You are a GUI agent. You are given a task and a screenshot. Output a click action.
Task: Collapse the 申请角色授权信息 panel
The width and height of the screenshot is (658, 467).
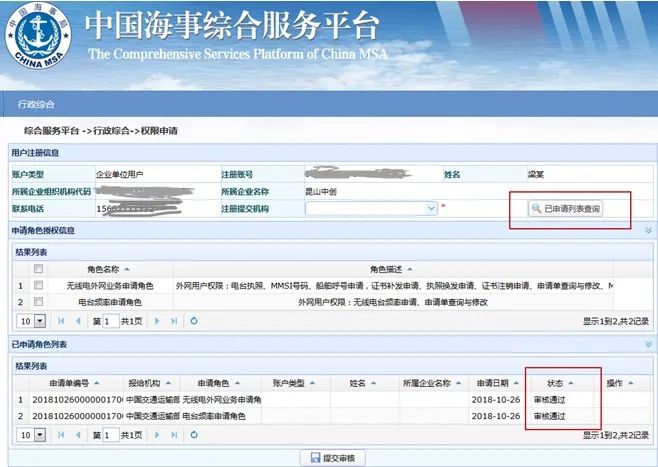(x=648, y=230)
